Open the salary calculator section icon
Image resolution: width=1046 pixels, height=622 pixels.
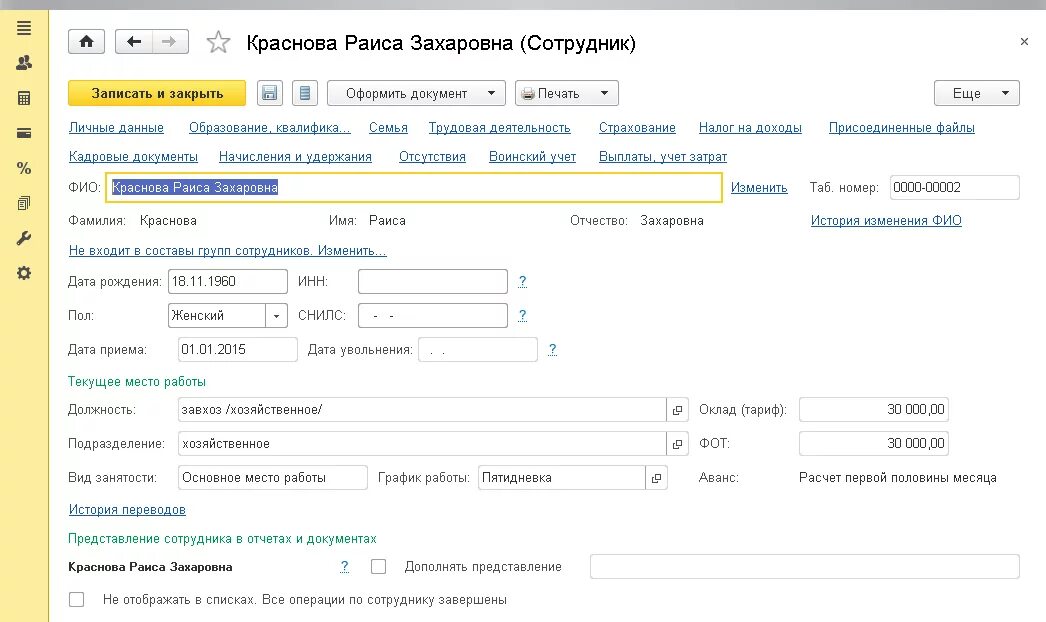point(24,99)
